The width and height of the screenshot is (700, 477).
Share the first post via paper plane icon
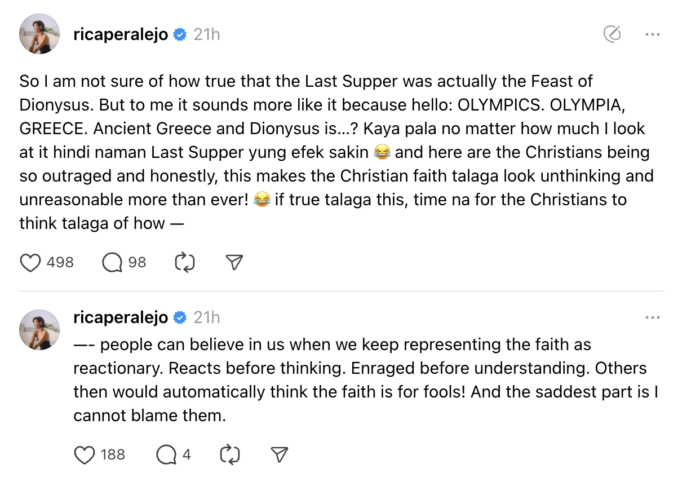pyautogui.click(x=234, y=262)
